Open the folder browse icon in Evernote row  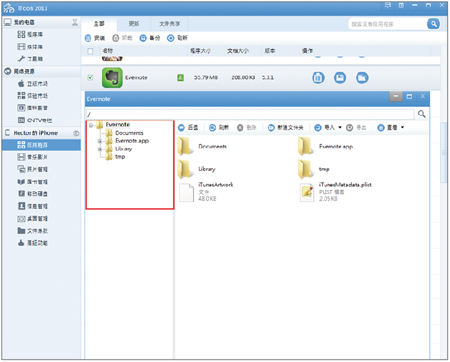pos(362,78)
